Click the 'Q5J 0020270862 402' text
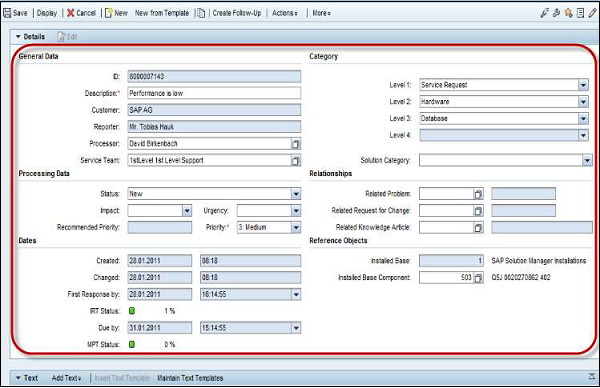 coord(521,278)
